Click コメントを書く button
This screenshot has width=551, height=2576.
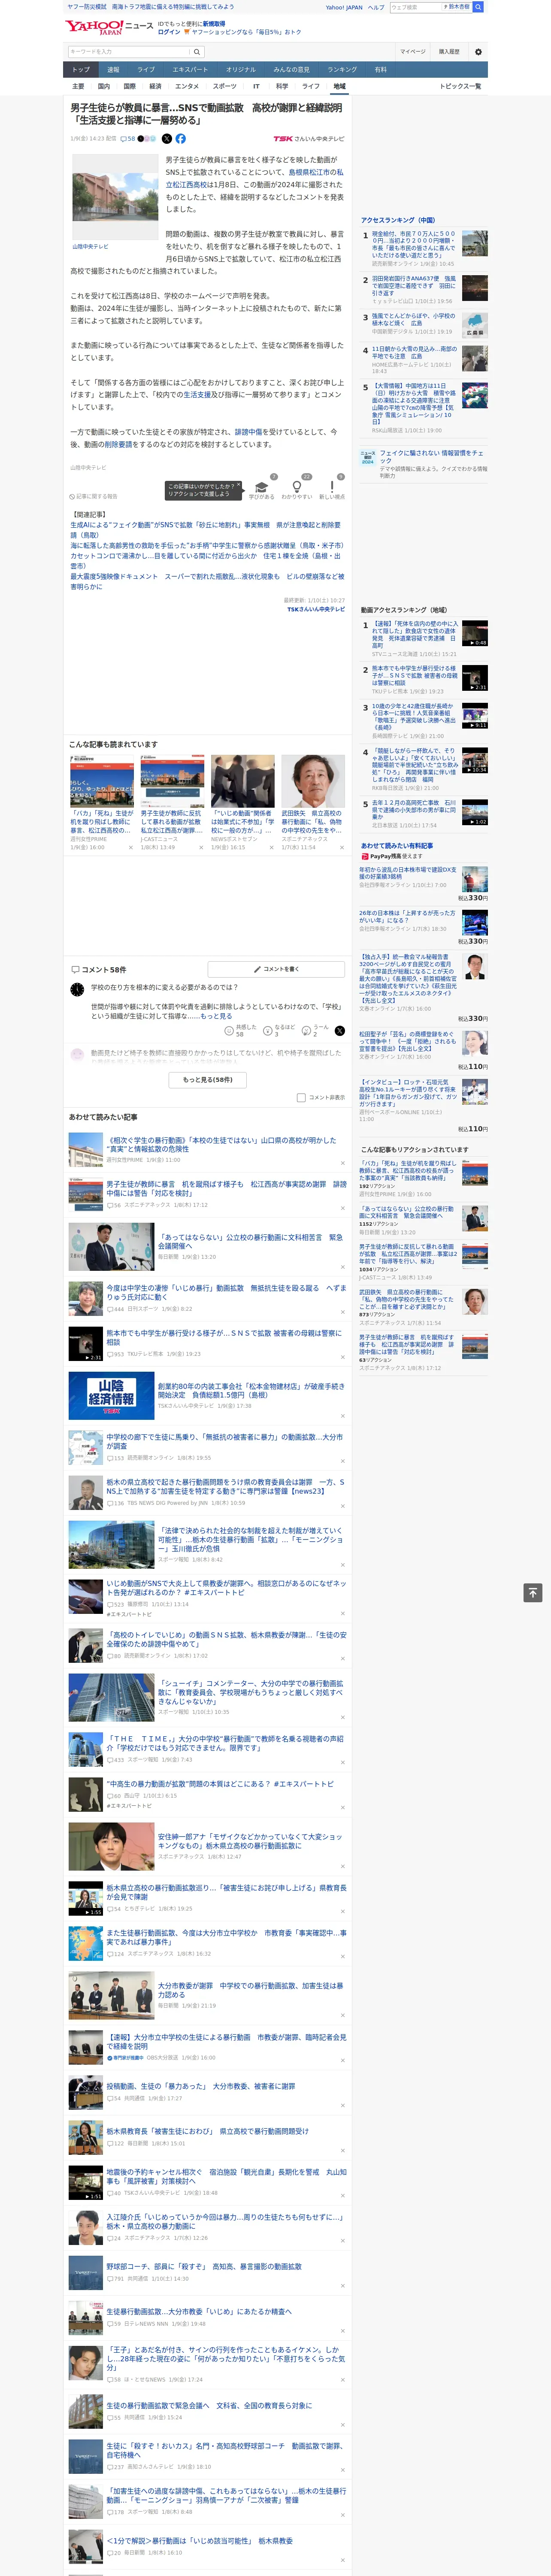point(276,969)
